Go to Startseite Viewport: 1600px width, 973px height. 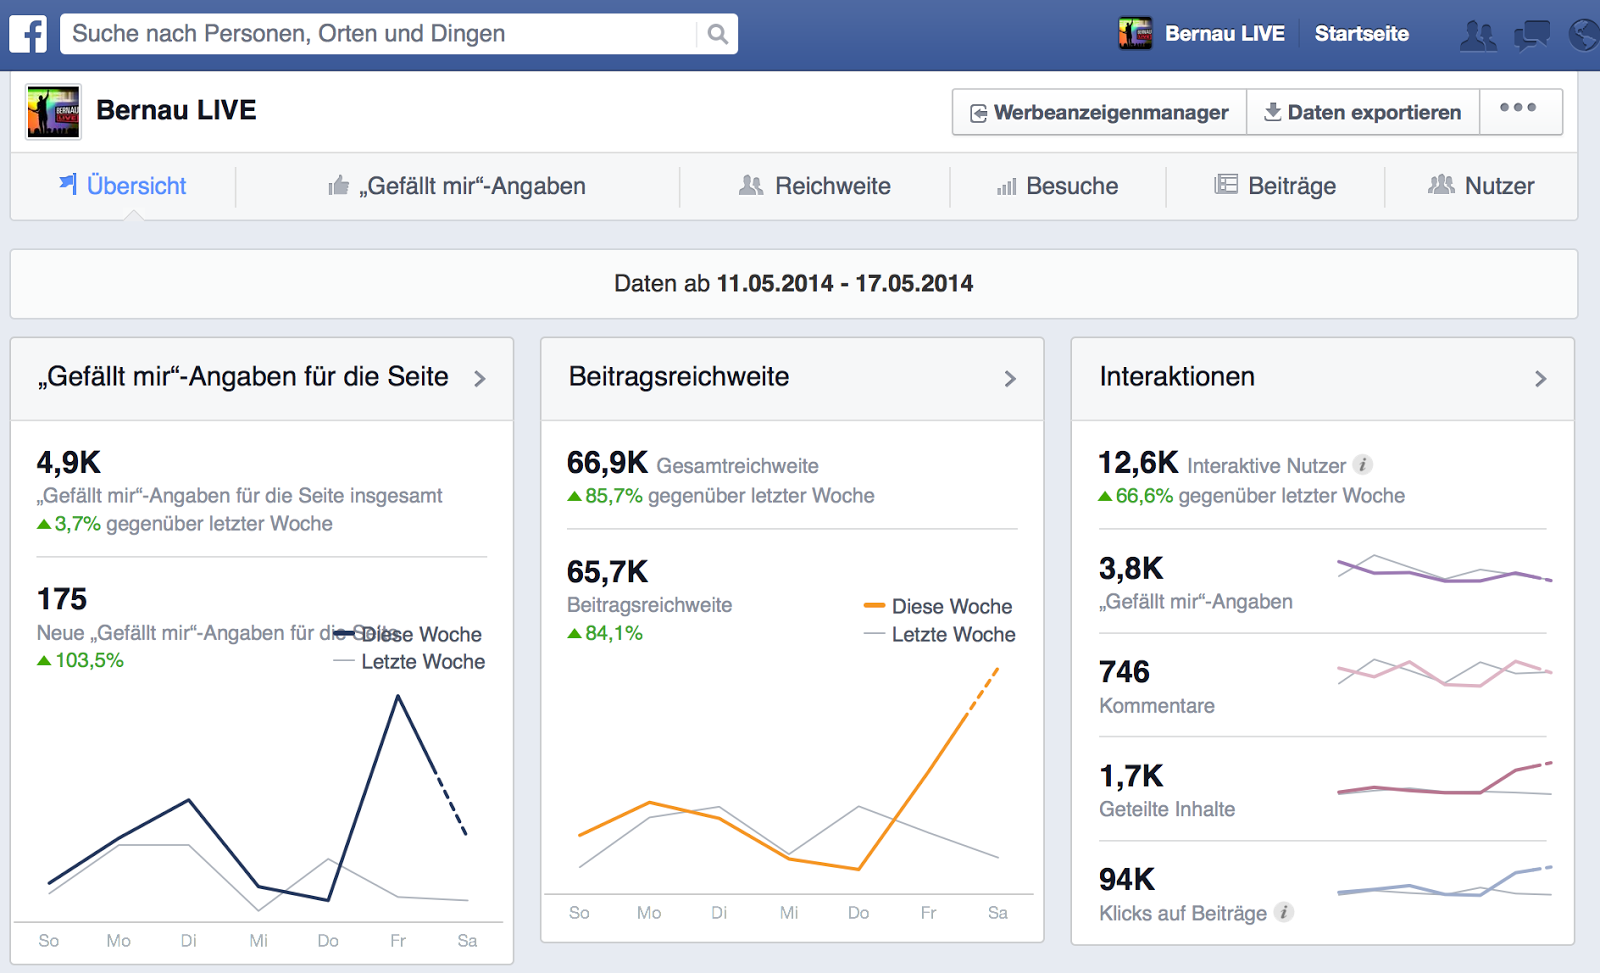(x=1361, y=34)
